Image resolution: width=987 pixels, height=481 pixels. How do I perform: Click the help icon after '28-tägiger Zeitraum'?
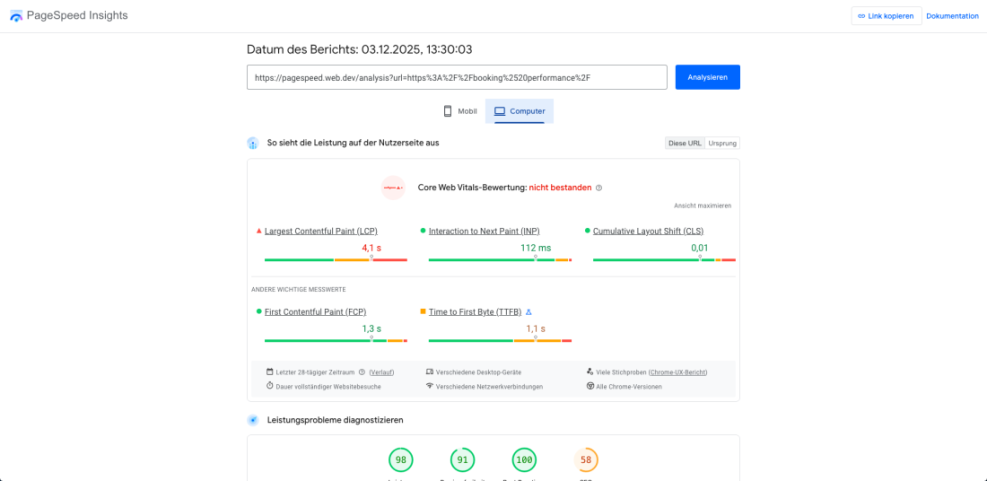362,372
